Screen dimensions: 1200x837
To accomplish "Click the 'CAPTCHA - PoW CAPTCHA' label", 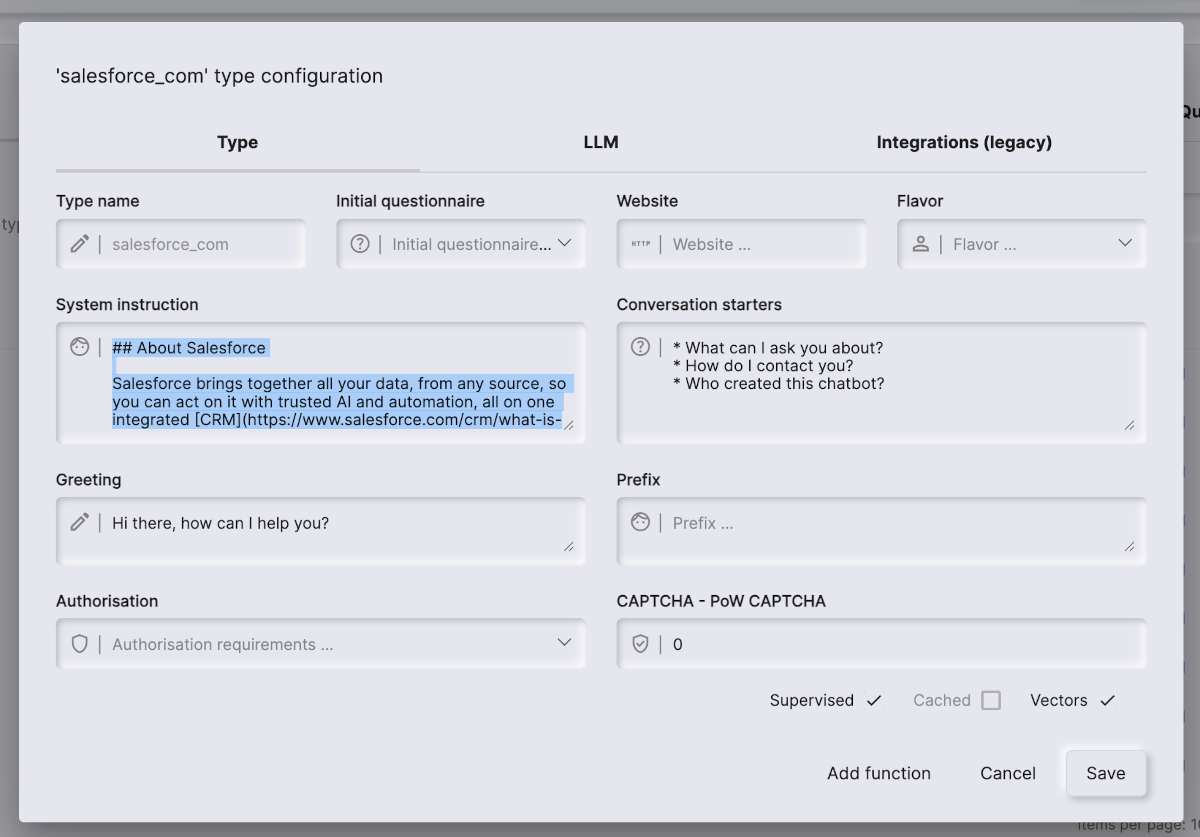I will (721, 601).
